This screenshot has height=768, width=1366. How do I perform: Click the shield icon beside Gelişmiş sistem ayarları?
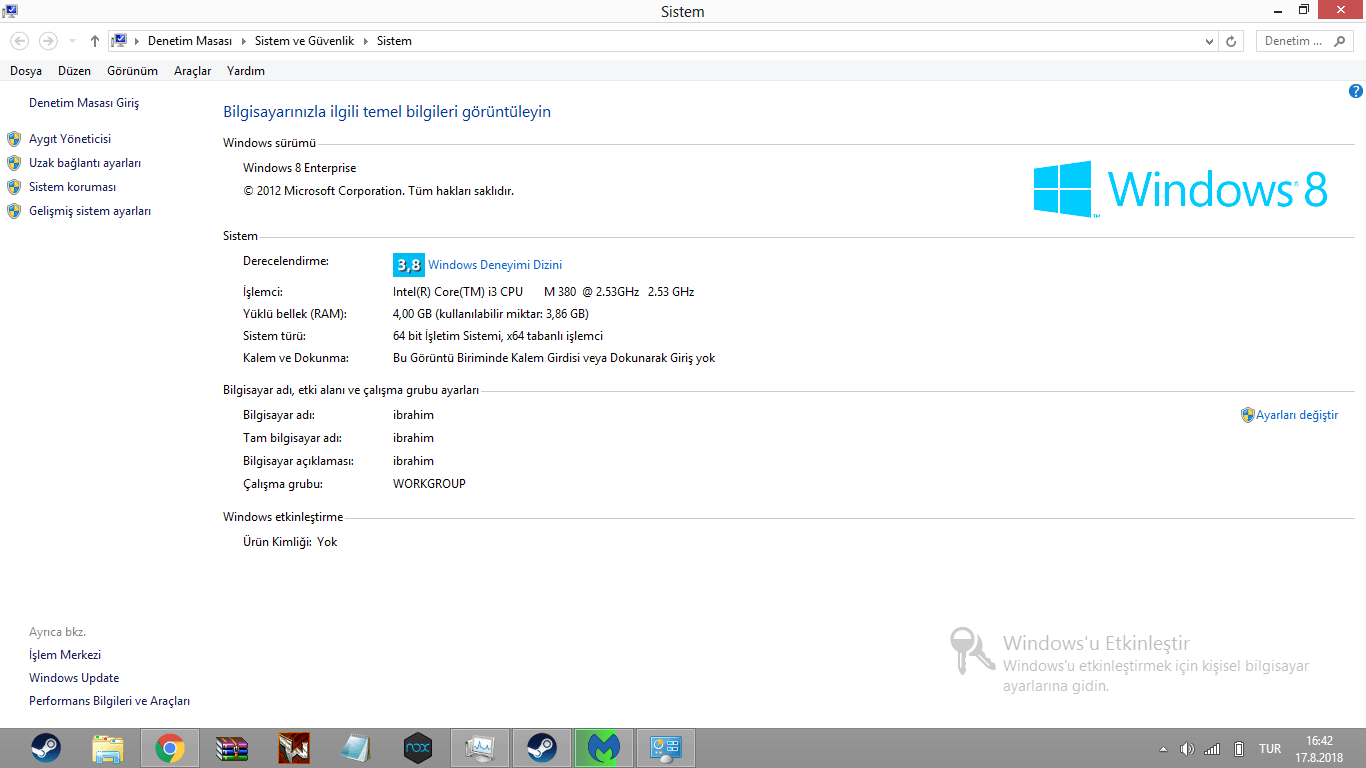14,211
